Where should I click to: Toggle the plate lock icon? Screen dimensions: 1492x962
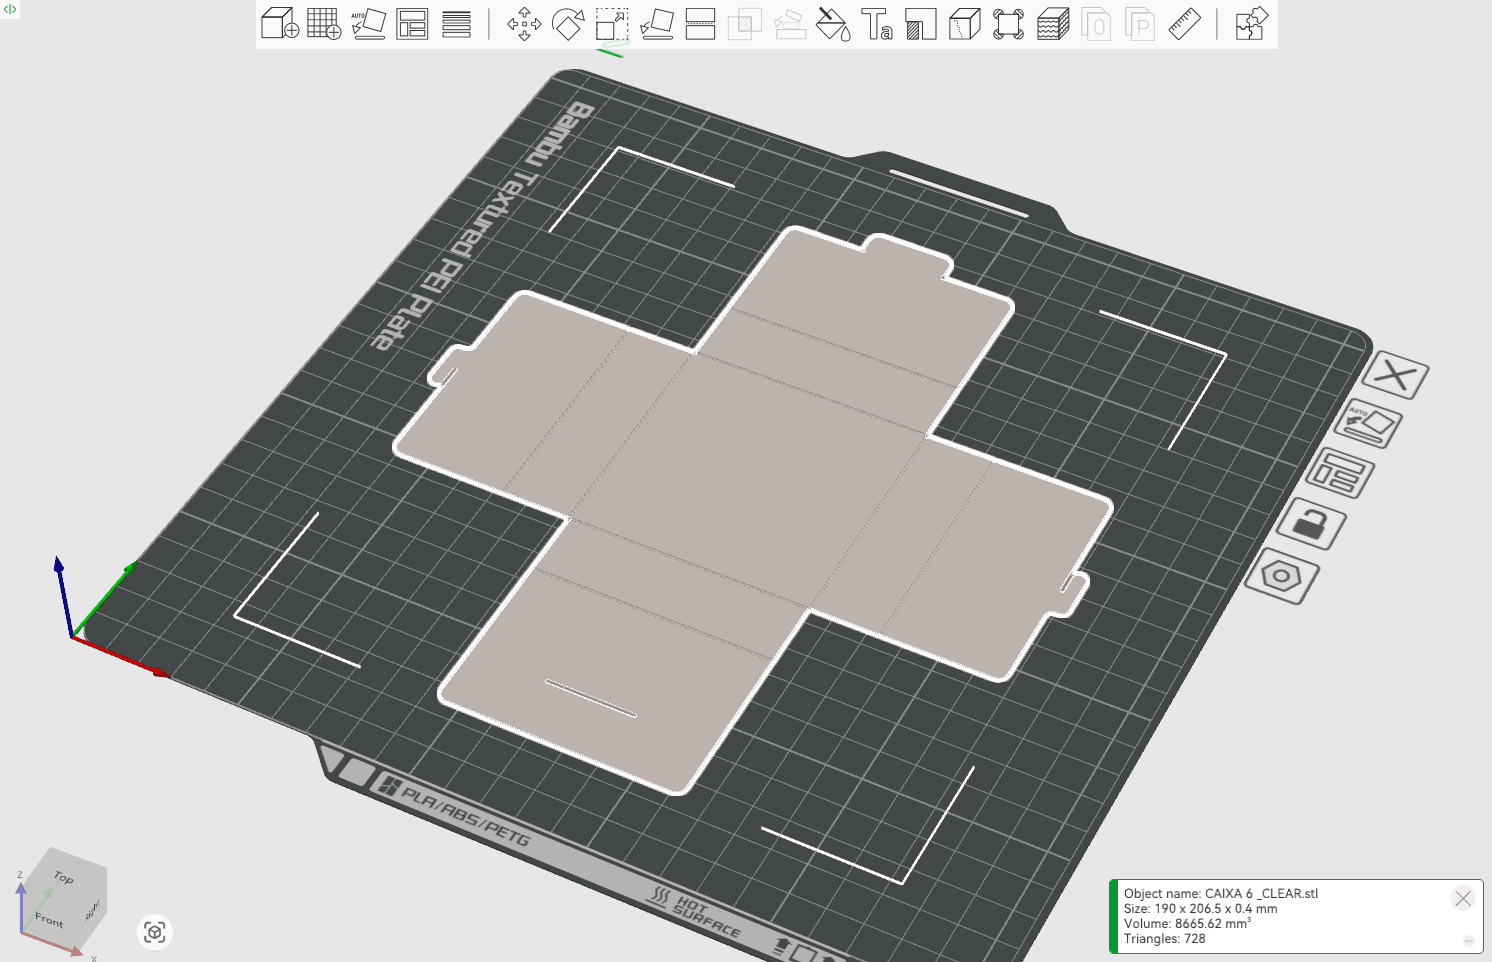1311,523
